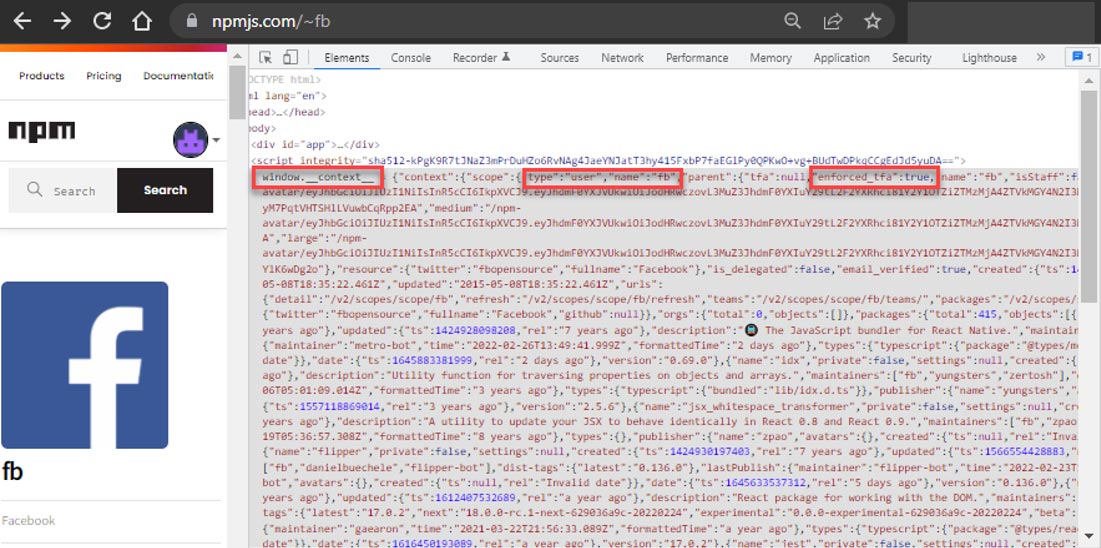Click the window.__context__ text

coord(317,177)
